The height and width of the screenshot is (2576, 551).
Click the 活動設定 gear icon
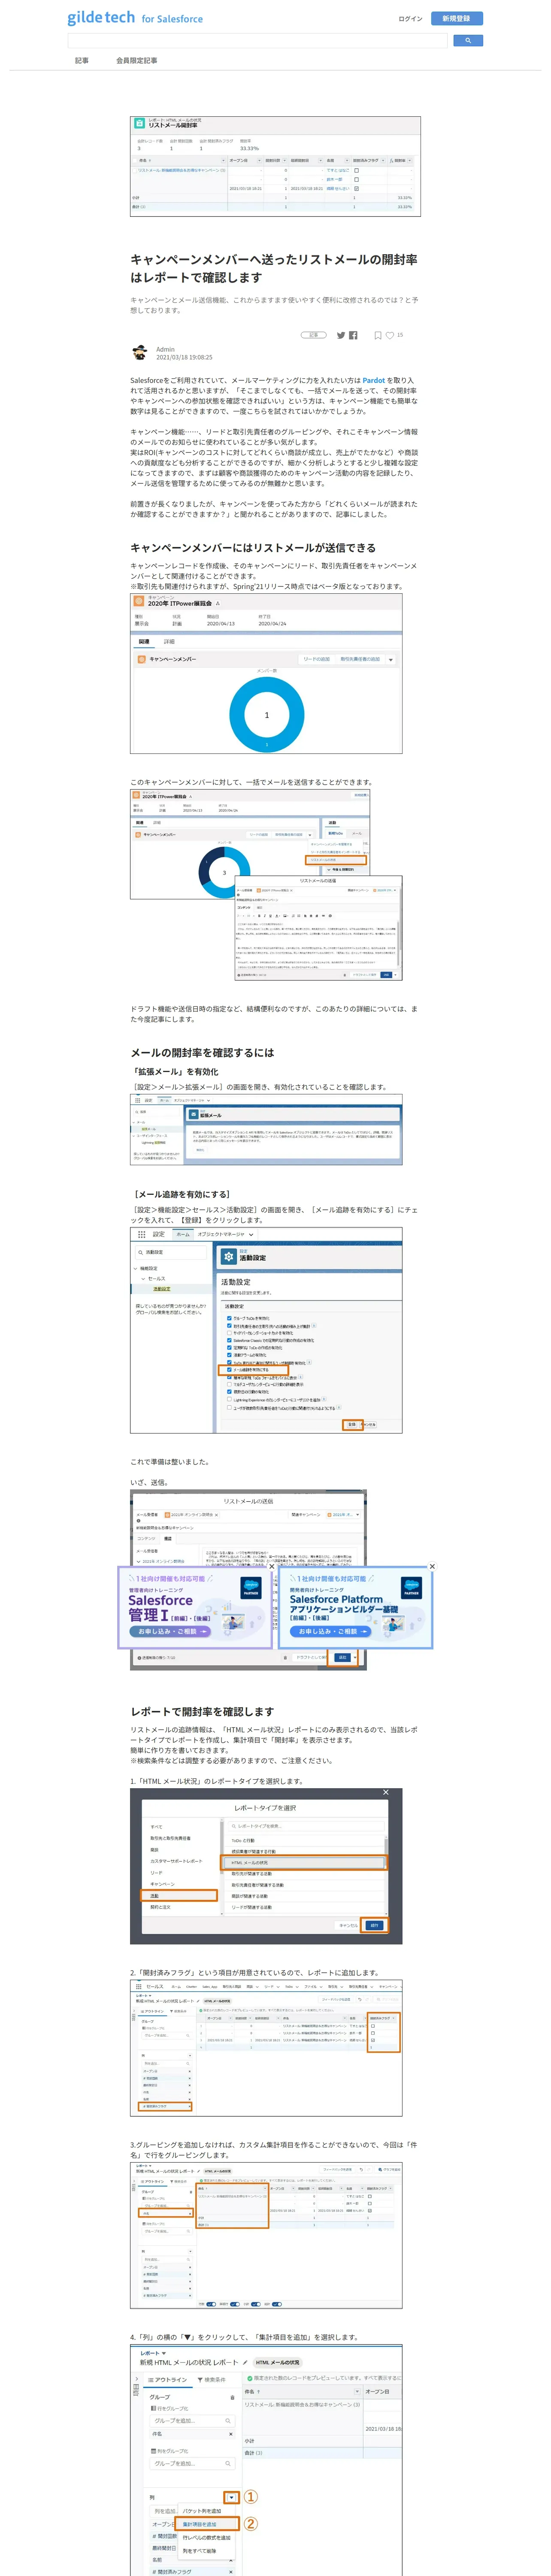point(229,1257)
